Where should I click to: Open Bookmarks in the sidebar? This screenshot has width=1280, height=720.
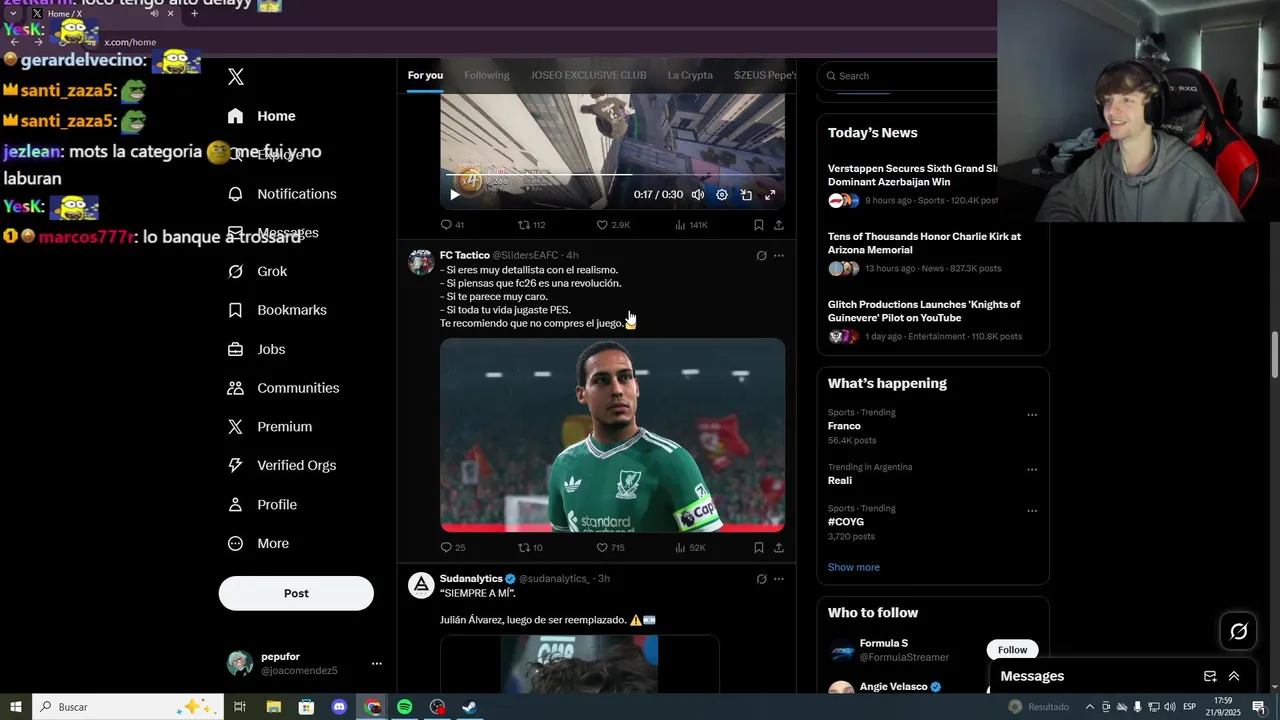[277, 310]
